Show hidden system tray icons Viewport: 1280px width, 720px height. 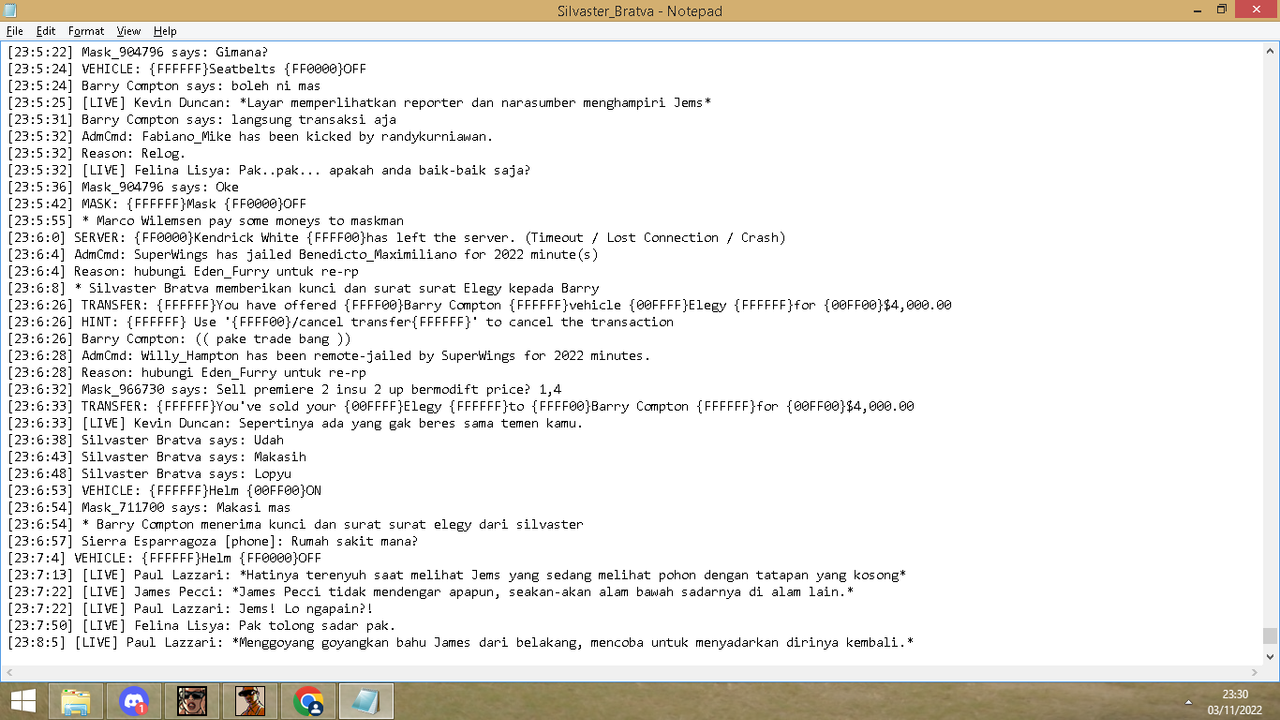click(1189, 701)
